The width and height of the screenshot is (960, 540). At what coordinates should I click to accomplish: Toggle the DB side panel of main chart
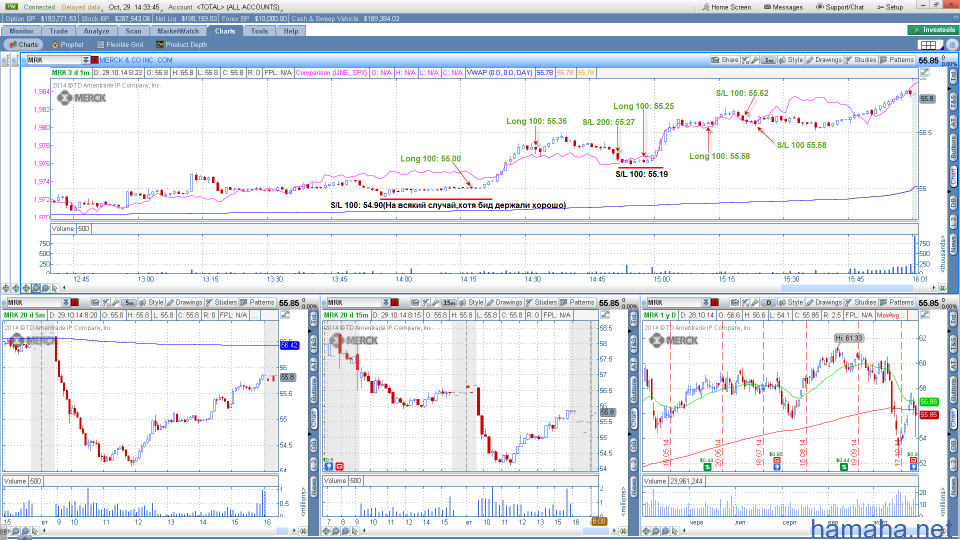tap(953, 203)
